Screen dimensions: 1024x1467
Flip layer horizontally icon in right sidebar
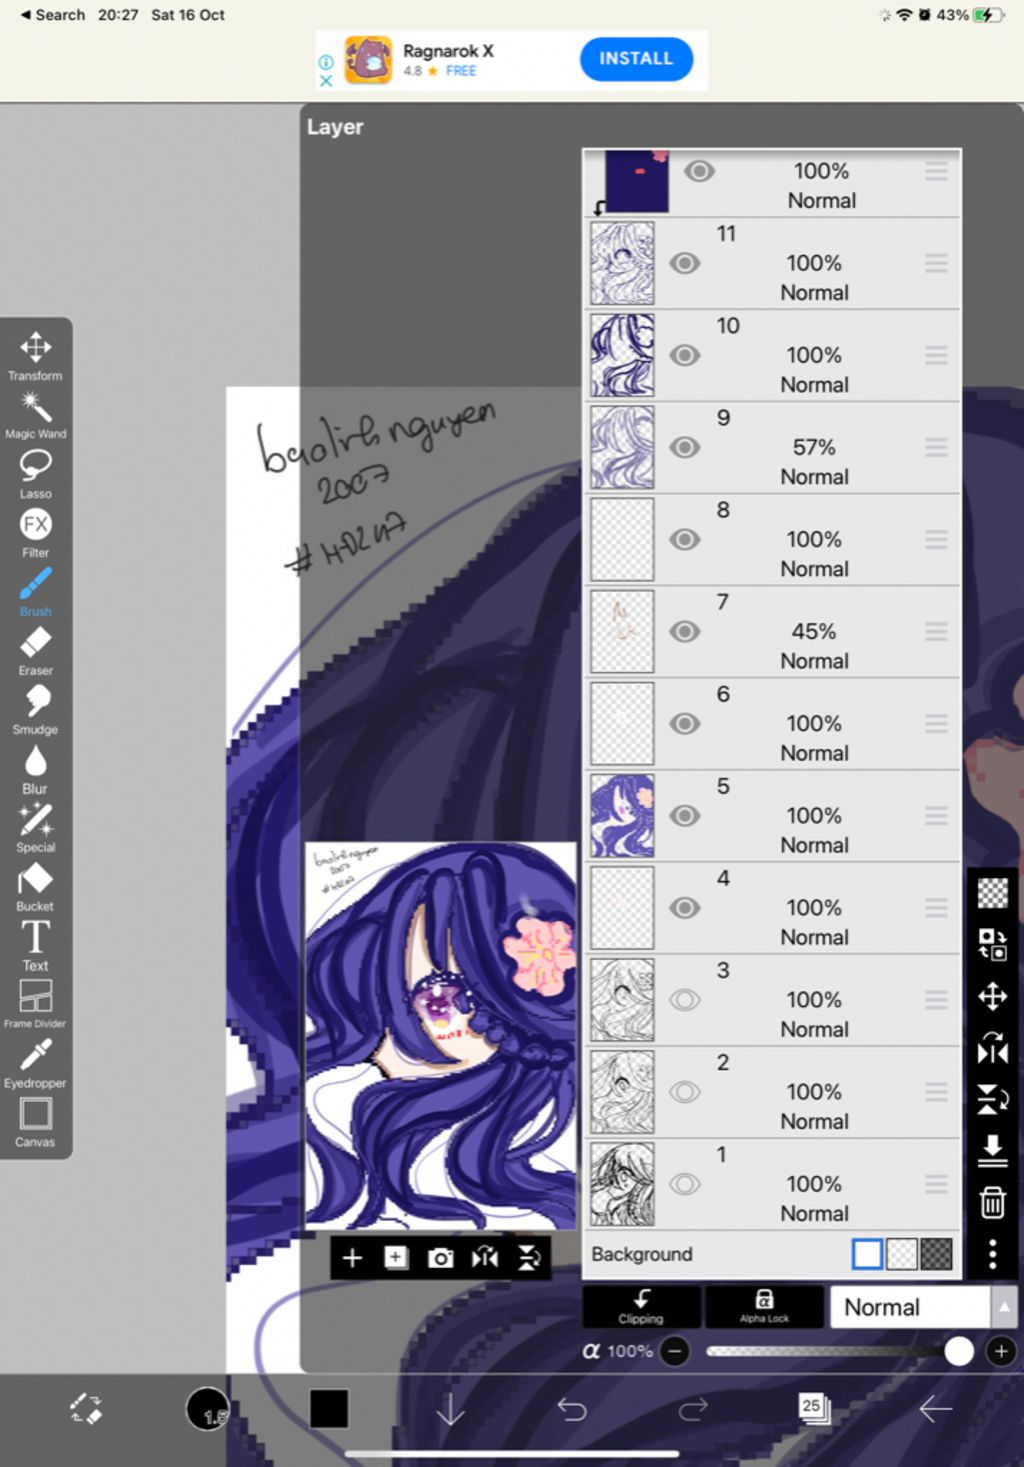992,1049
